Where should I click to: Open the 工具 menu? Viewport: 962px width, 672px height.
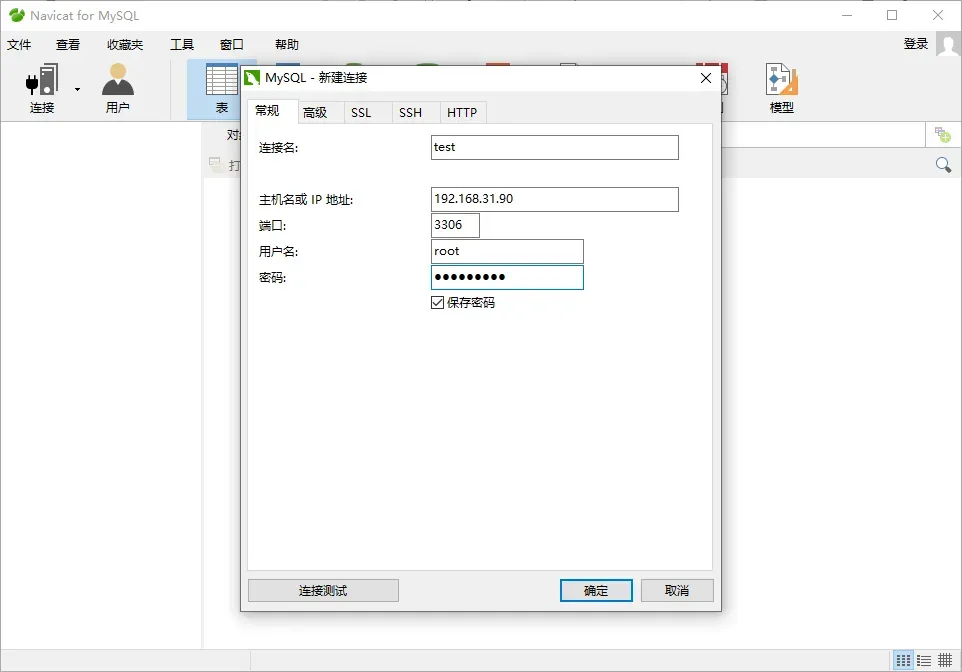pyautogui.click(x=182, y=45)
